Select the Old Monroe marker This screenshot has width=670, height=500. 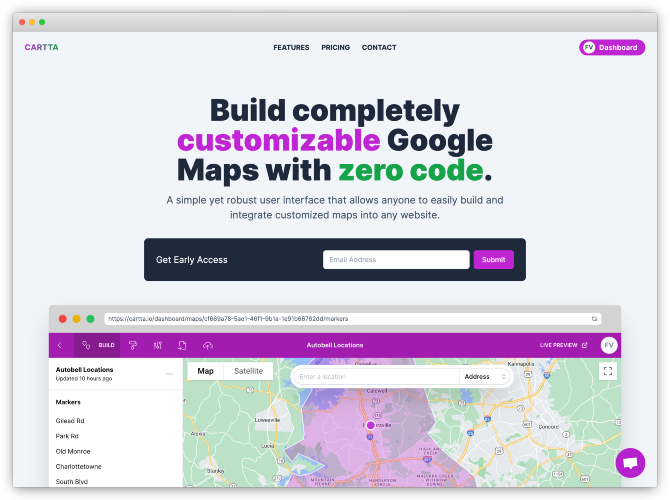[73, 451]
